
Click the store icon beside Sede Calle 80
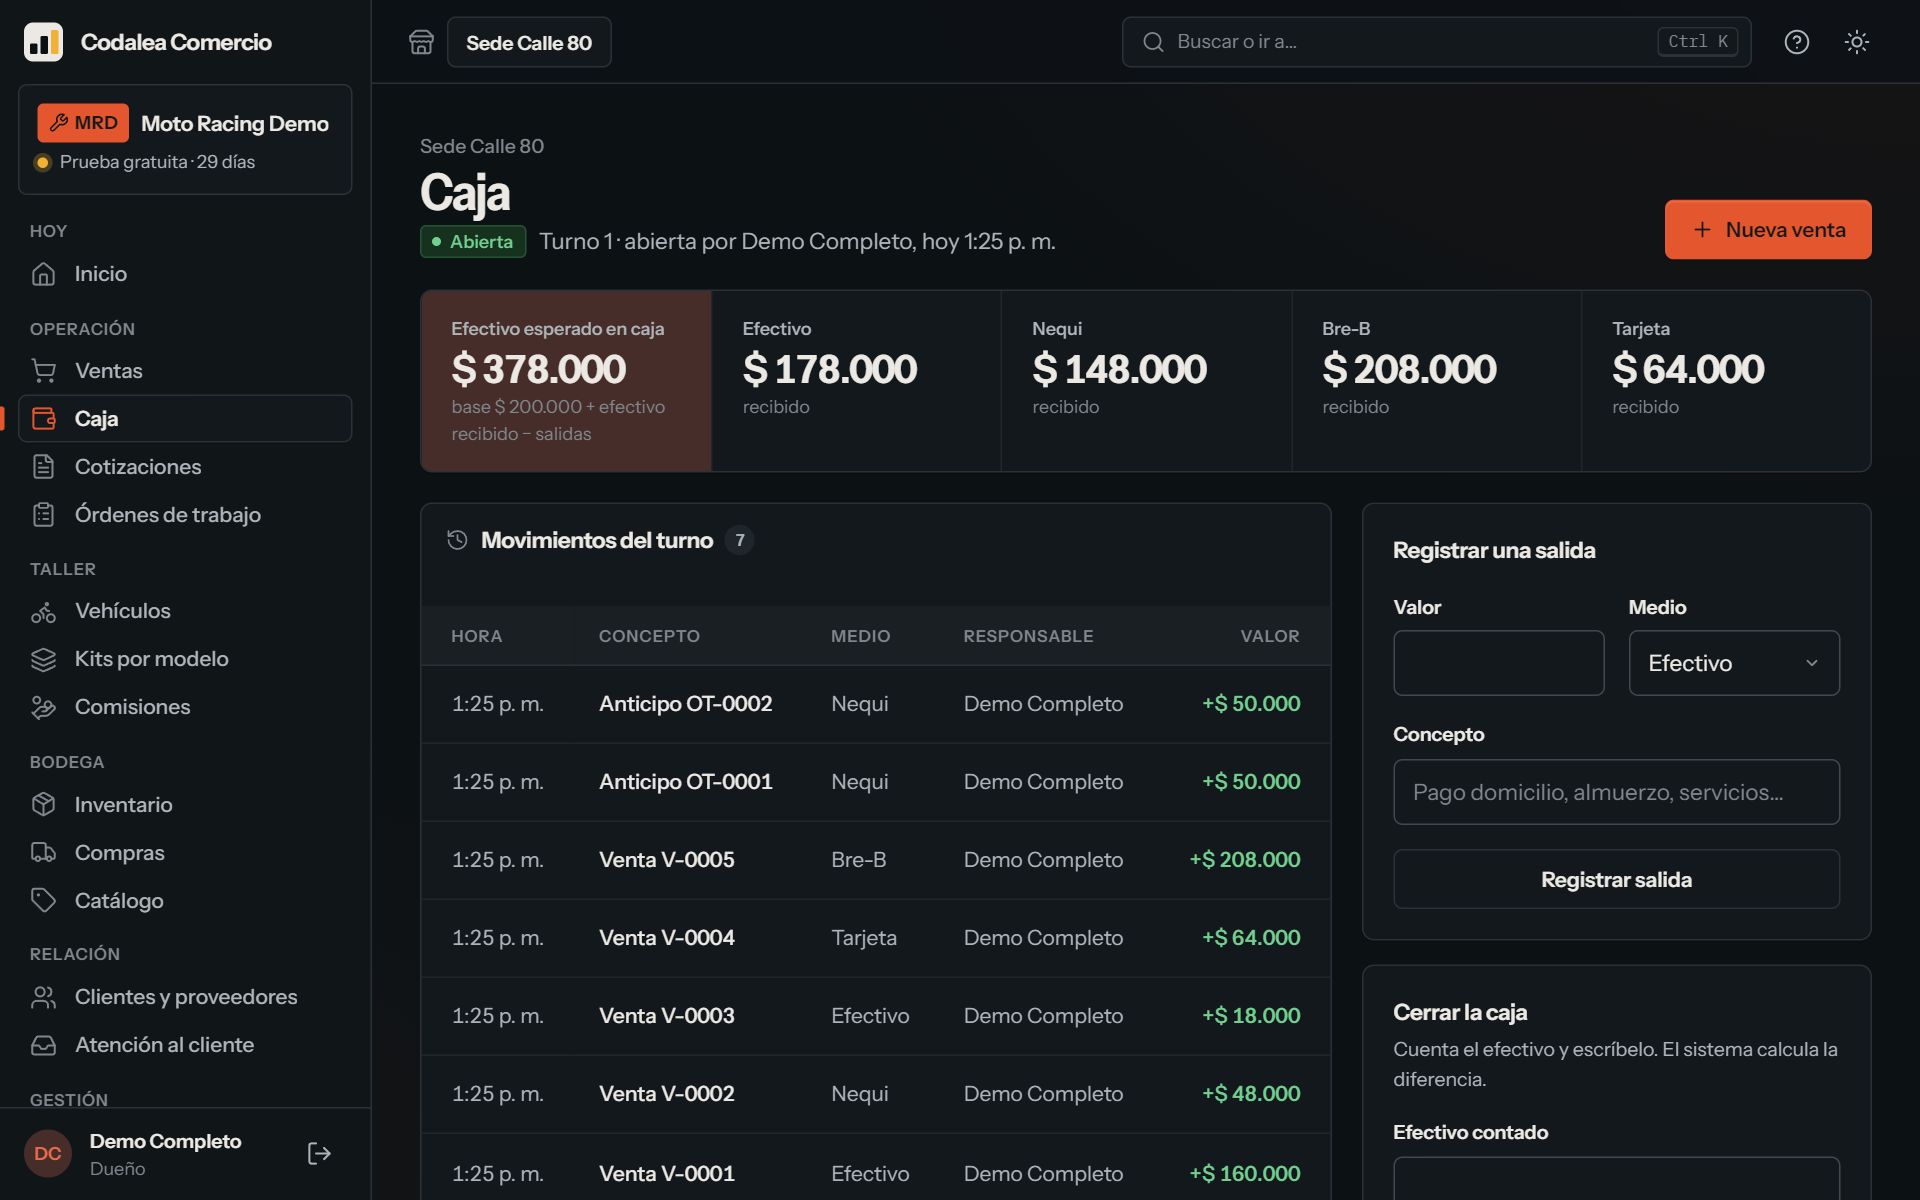[x=421, y=42]
